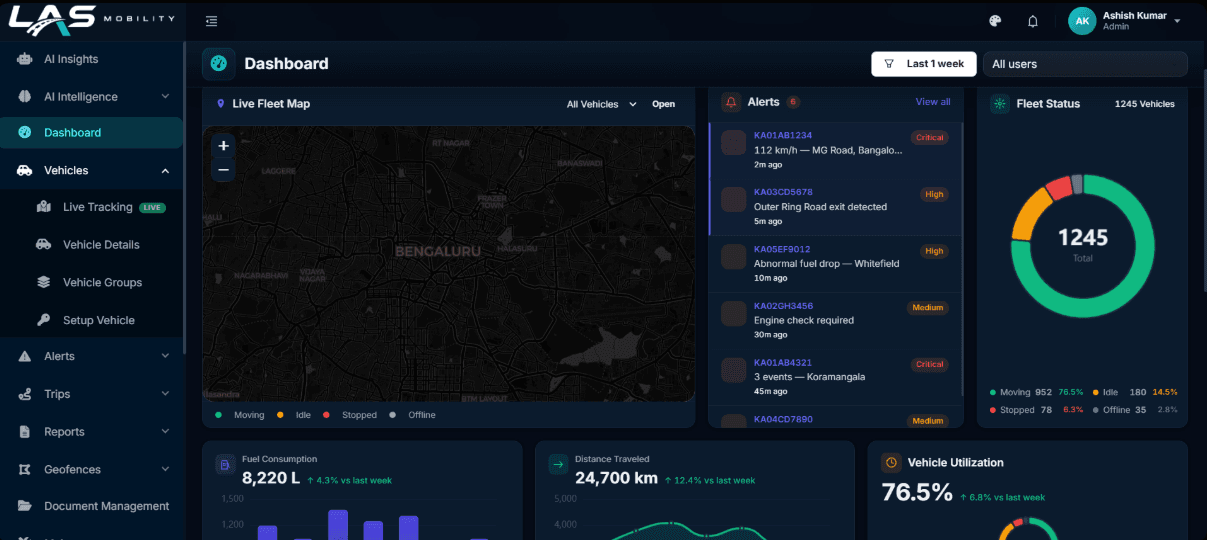This screenshot has height=540, width=1207.
Task: Collapse the sidebar with the menu toggle icon
Action: [211, 21]
